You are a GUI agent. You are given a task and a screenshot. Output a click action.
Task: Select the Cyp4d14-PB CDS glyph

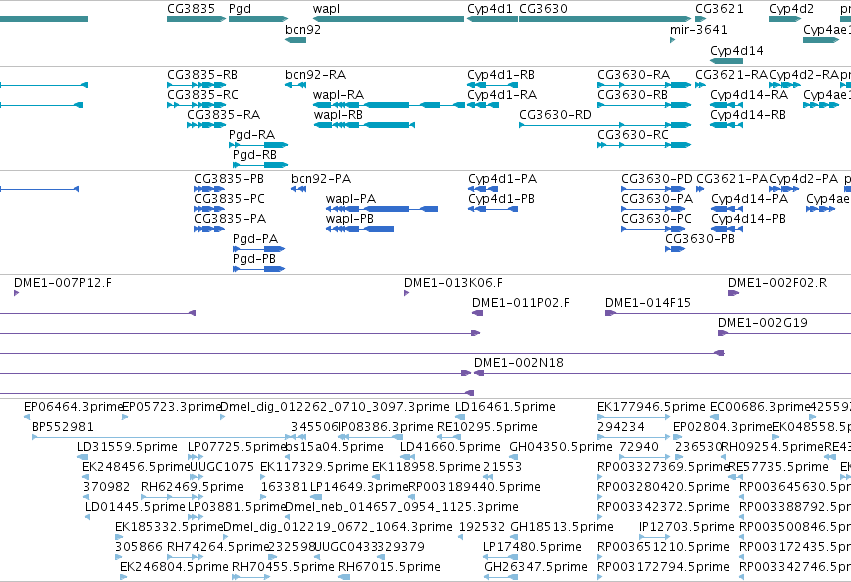tap(727, 229)
